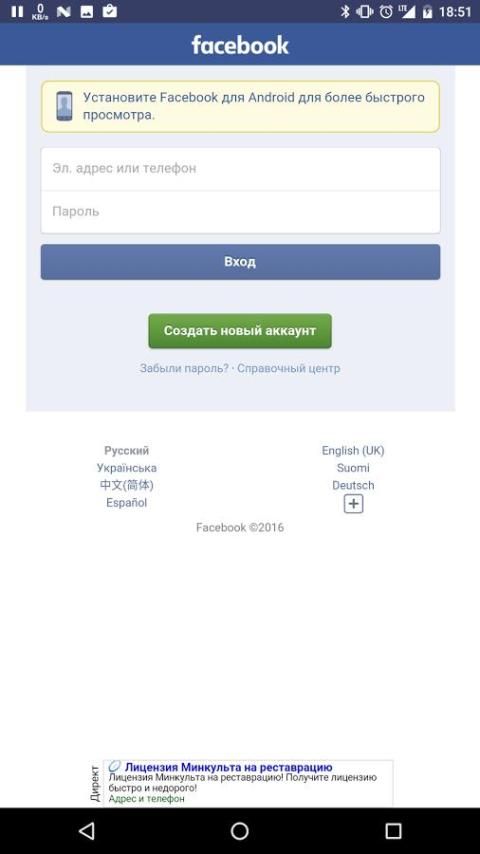Tap the Bluetooth icon in status bar
The height and width of the screenshot is (854, 480).
[x=345, y=11]
